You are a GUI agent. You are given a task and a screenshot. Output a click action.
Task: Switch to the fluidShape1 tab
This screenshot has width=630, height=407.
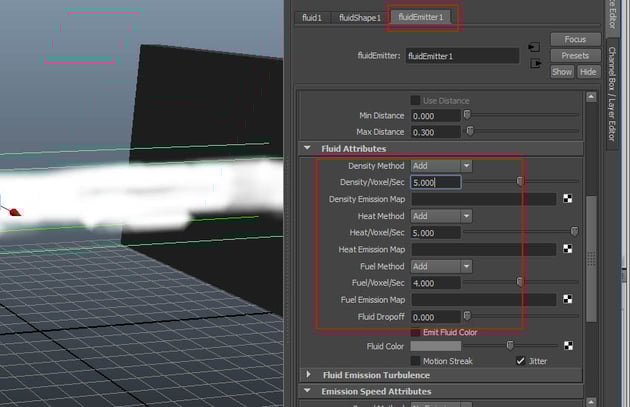pyautogui.click(x=360, y=18)
